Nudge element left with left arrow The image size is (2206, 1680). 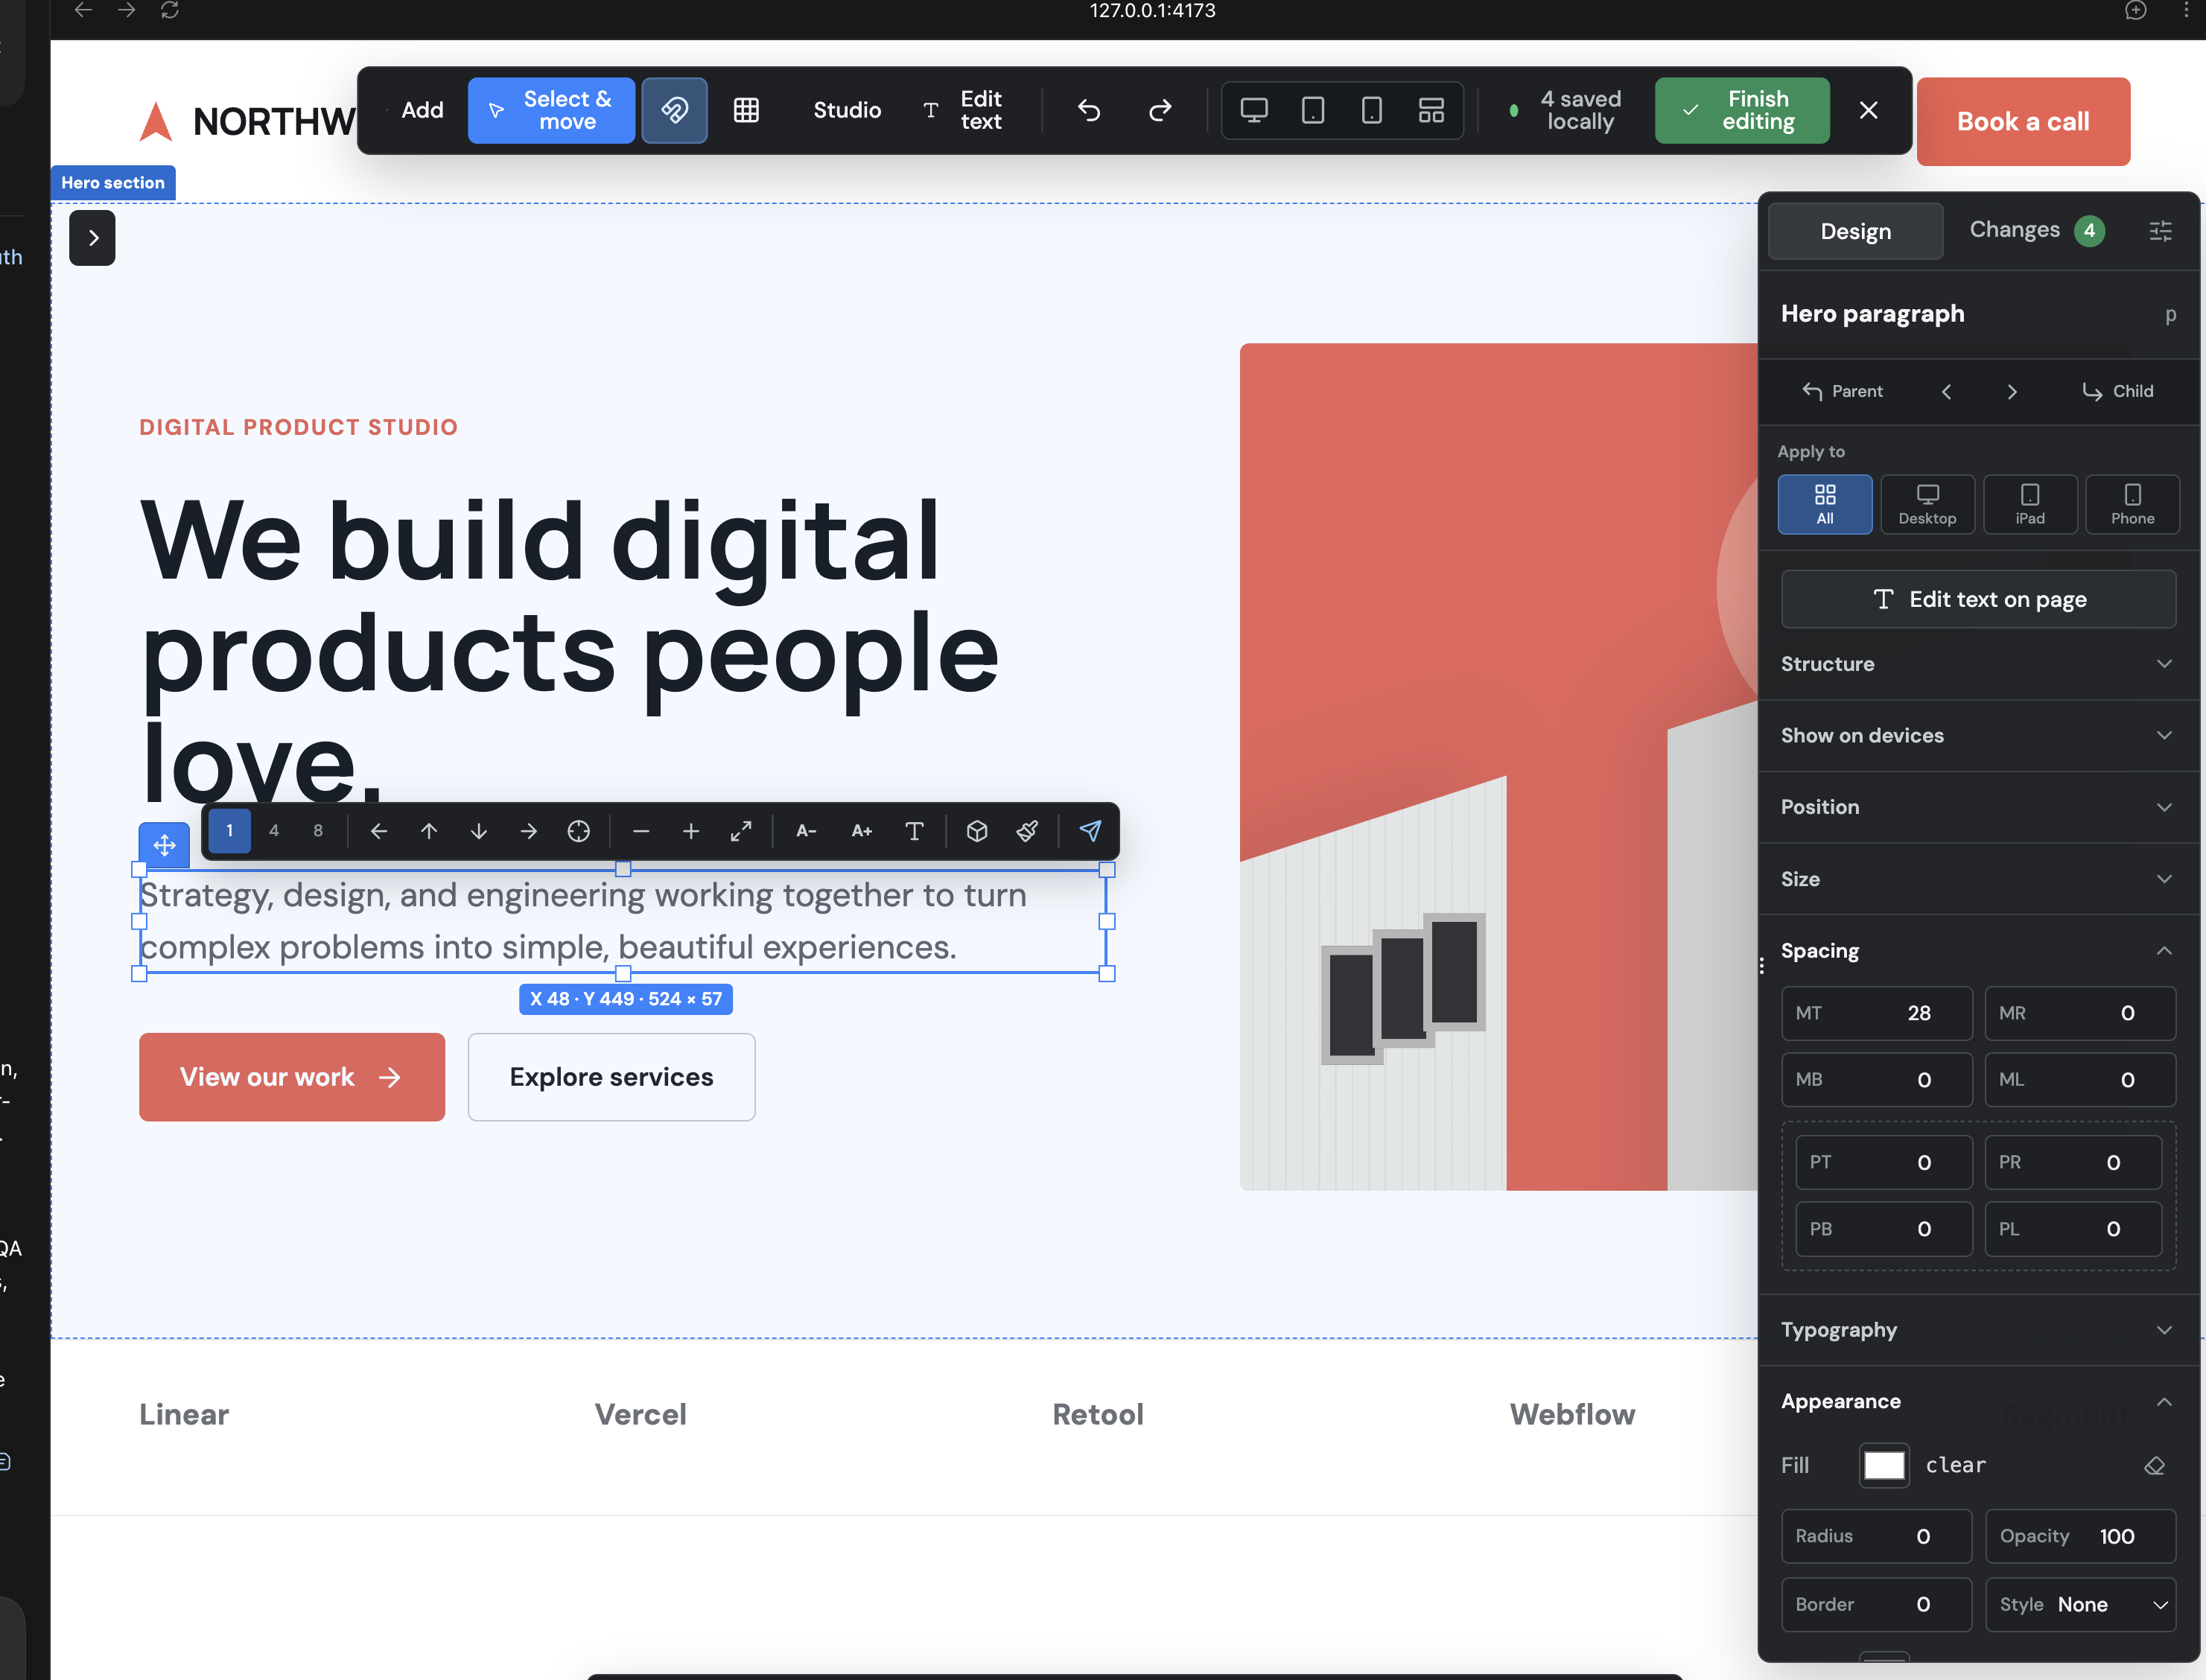click(x=379, y=831)
